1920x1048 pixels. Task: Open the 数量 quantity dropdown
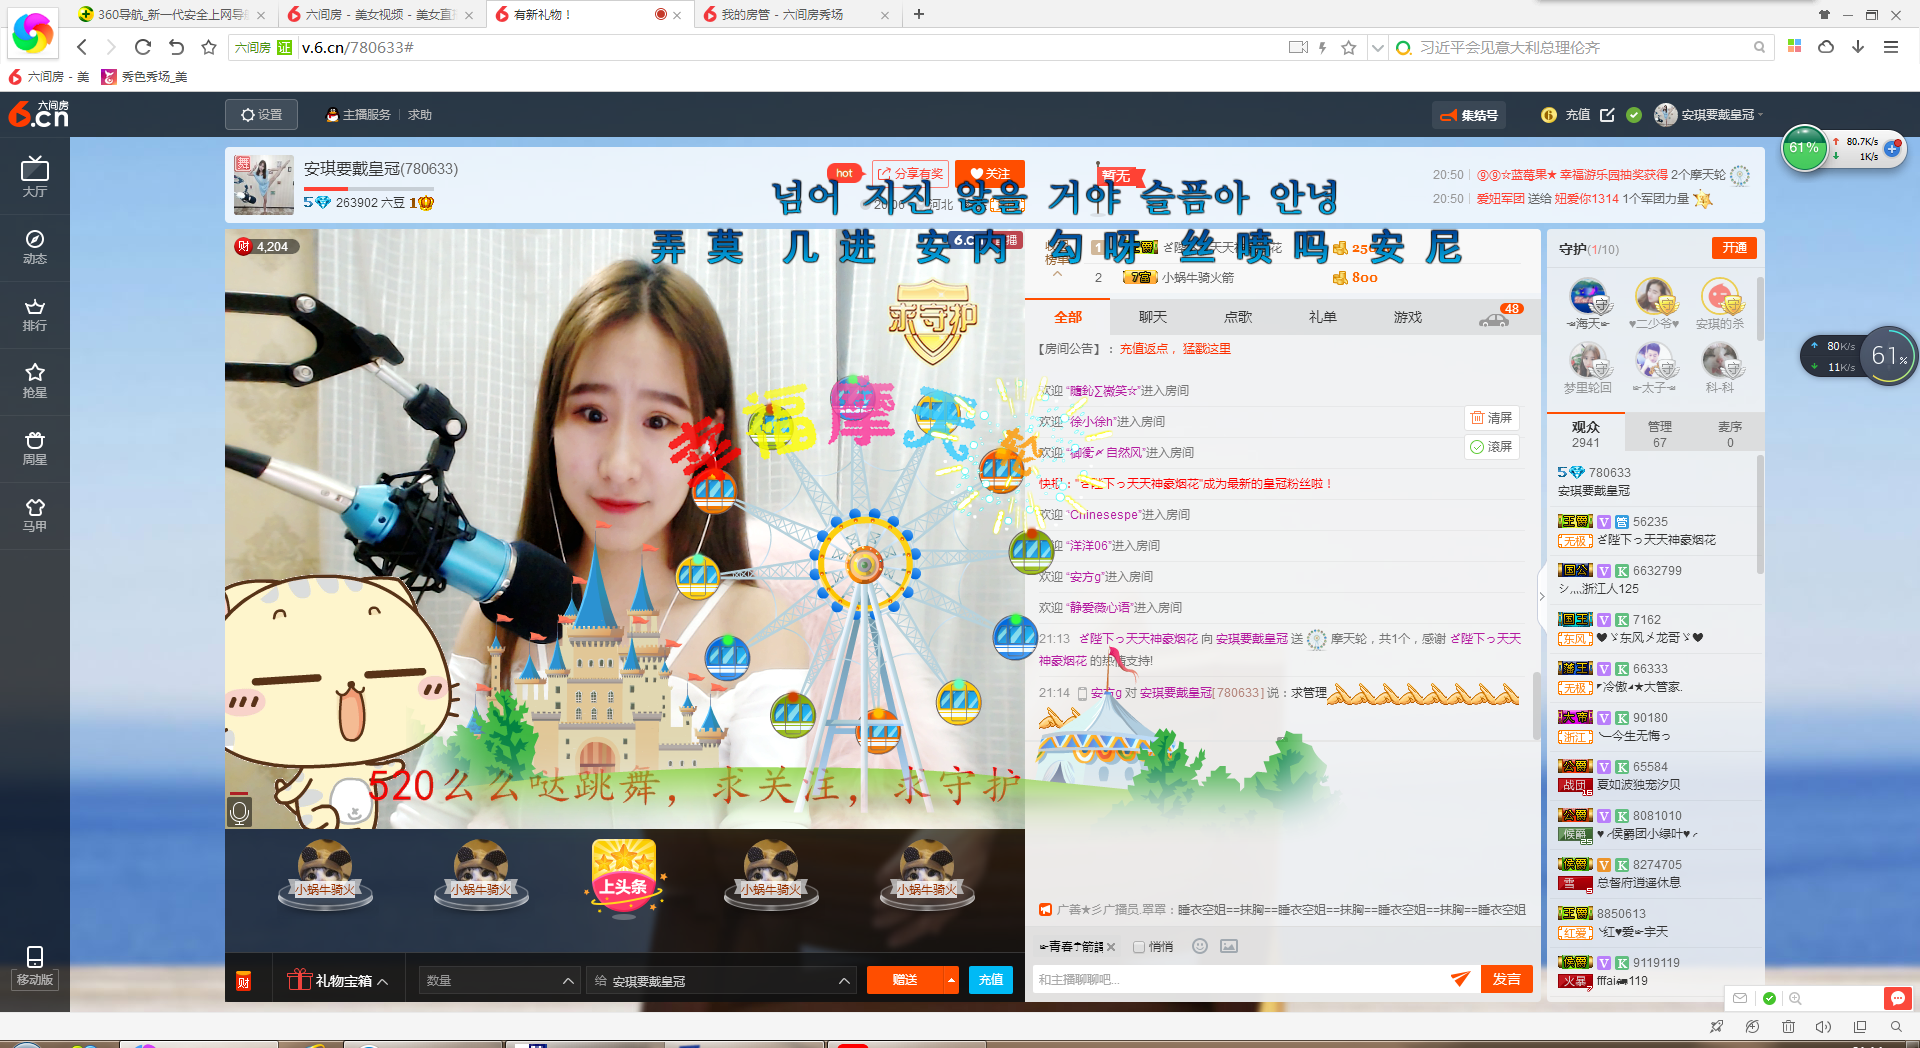(500, 981)
